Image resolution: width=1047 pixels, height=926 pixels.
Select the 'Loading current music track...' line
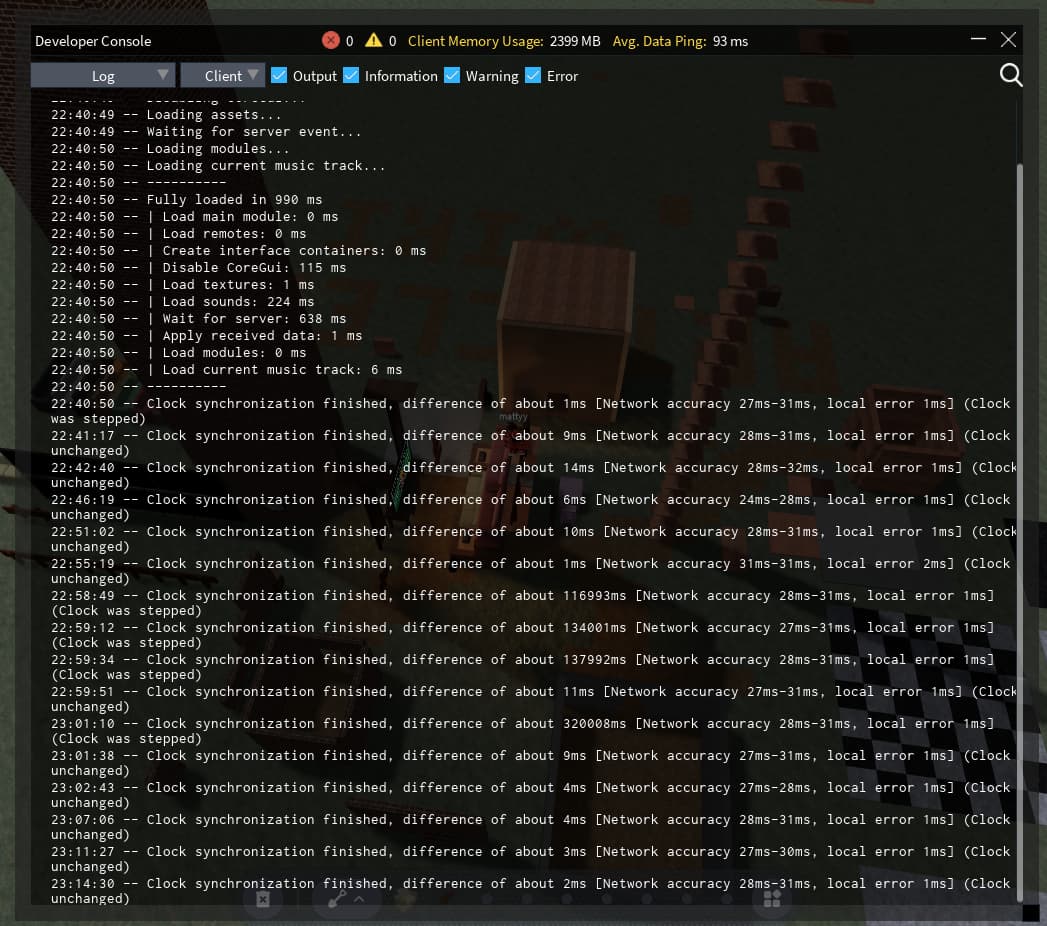click(218, 166)
